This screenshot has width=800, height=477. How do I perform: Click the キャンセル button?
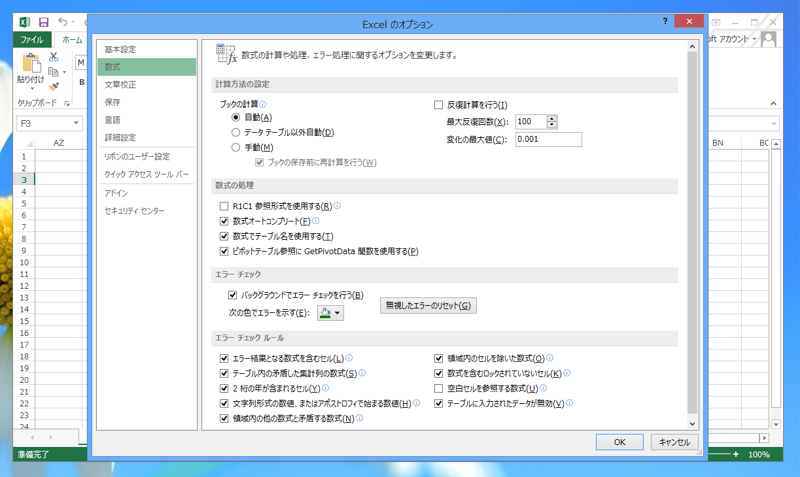click(674, 442)
